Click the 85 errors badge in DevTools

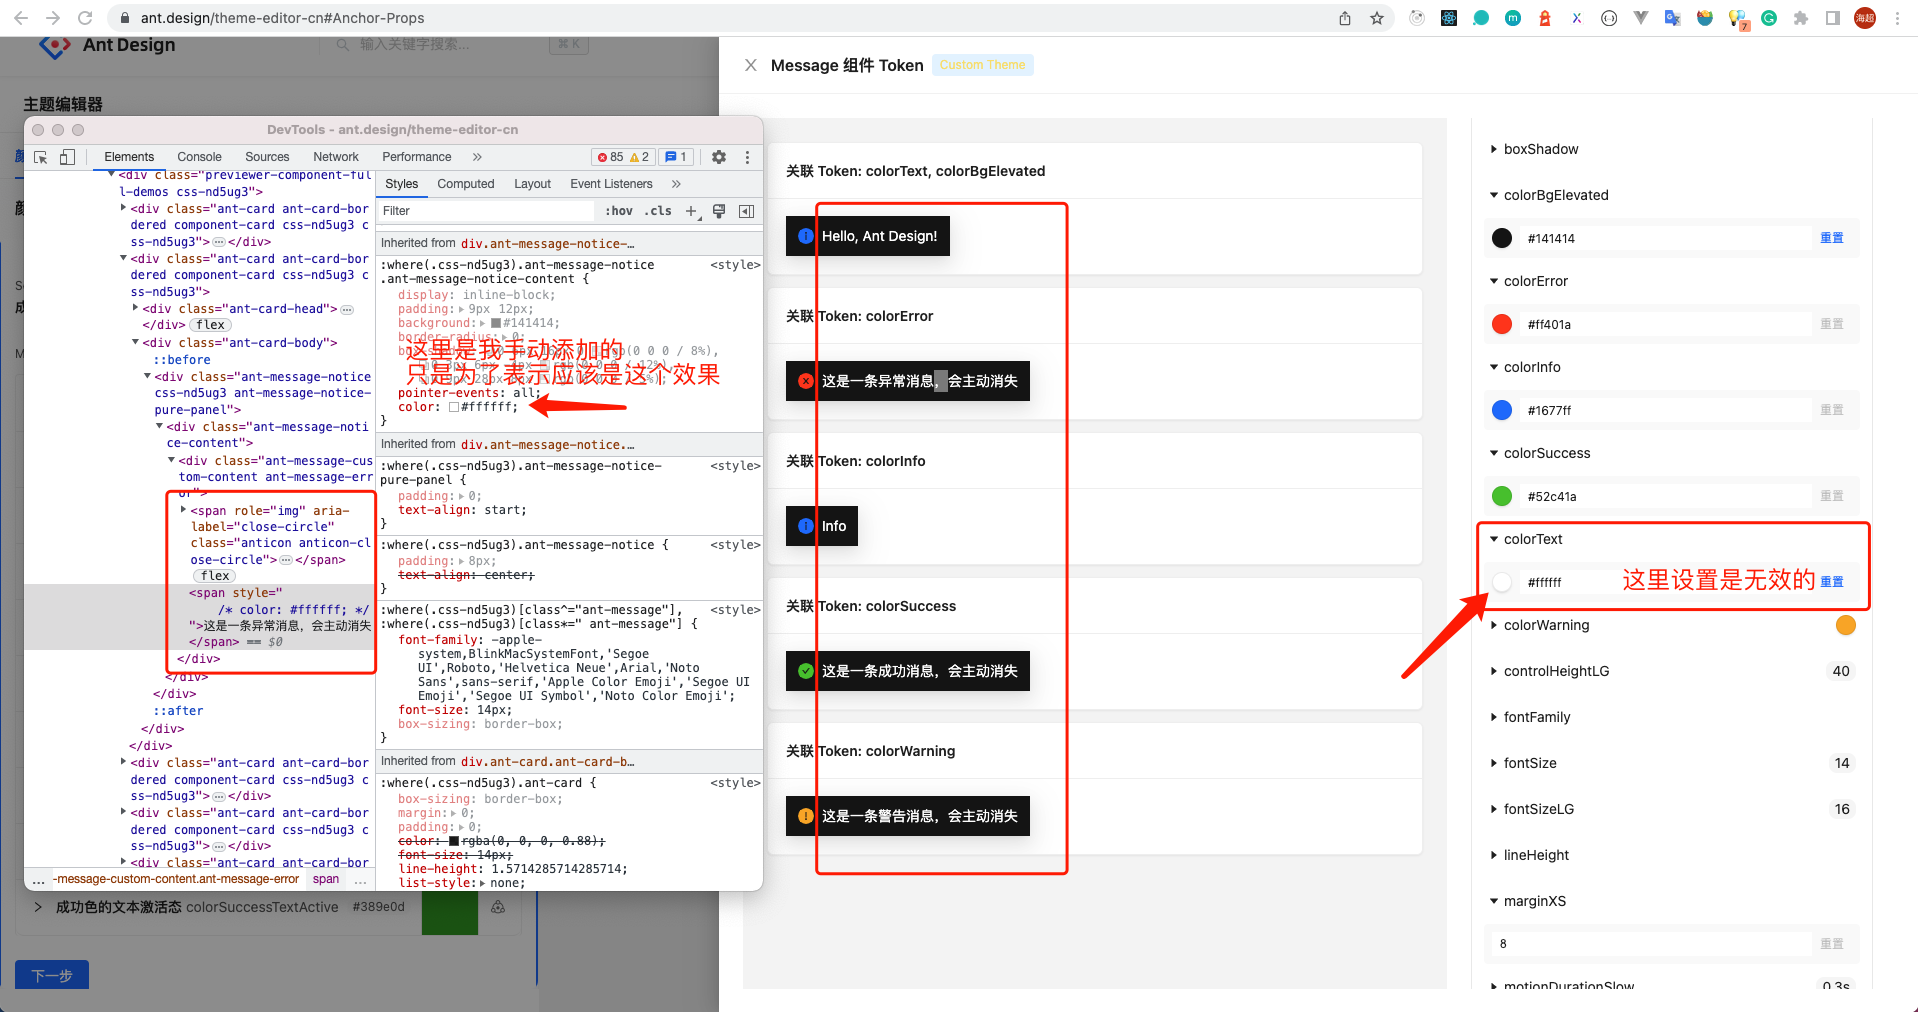point(614,157)
